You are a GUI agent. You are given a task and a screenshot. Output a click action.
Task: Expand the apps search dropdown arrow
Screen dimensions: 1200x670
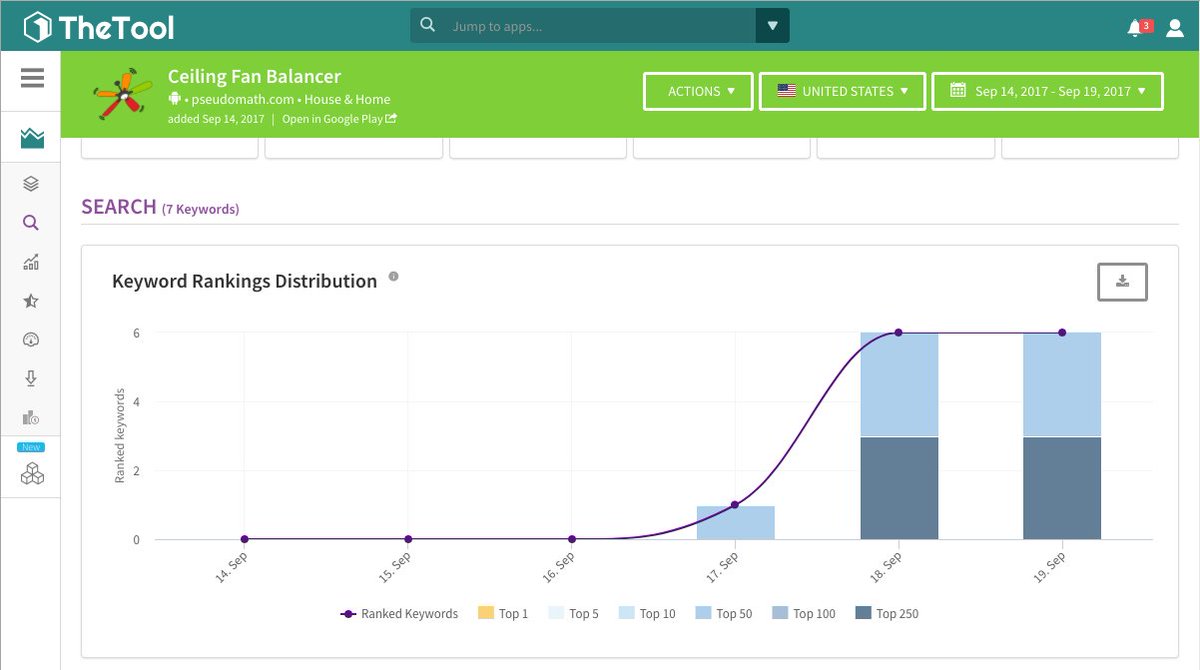pos(773,26)
